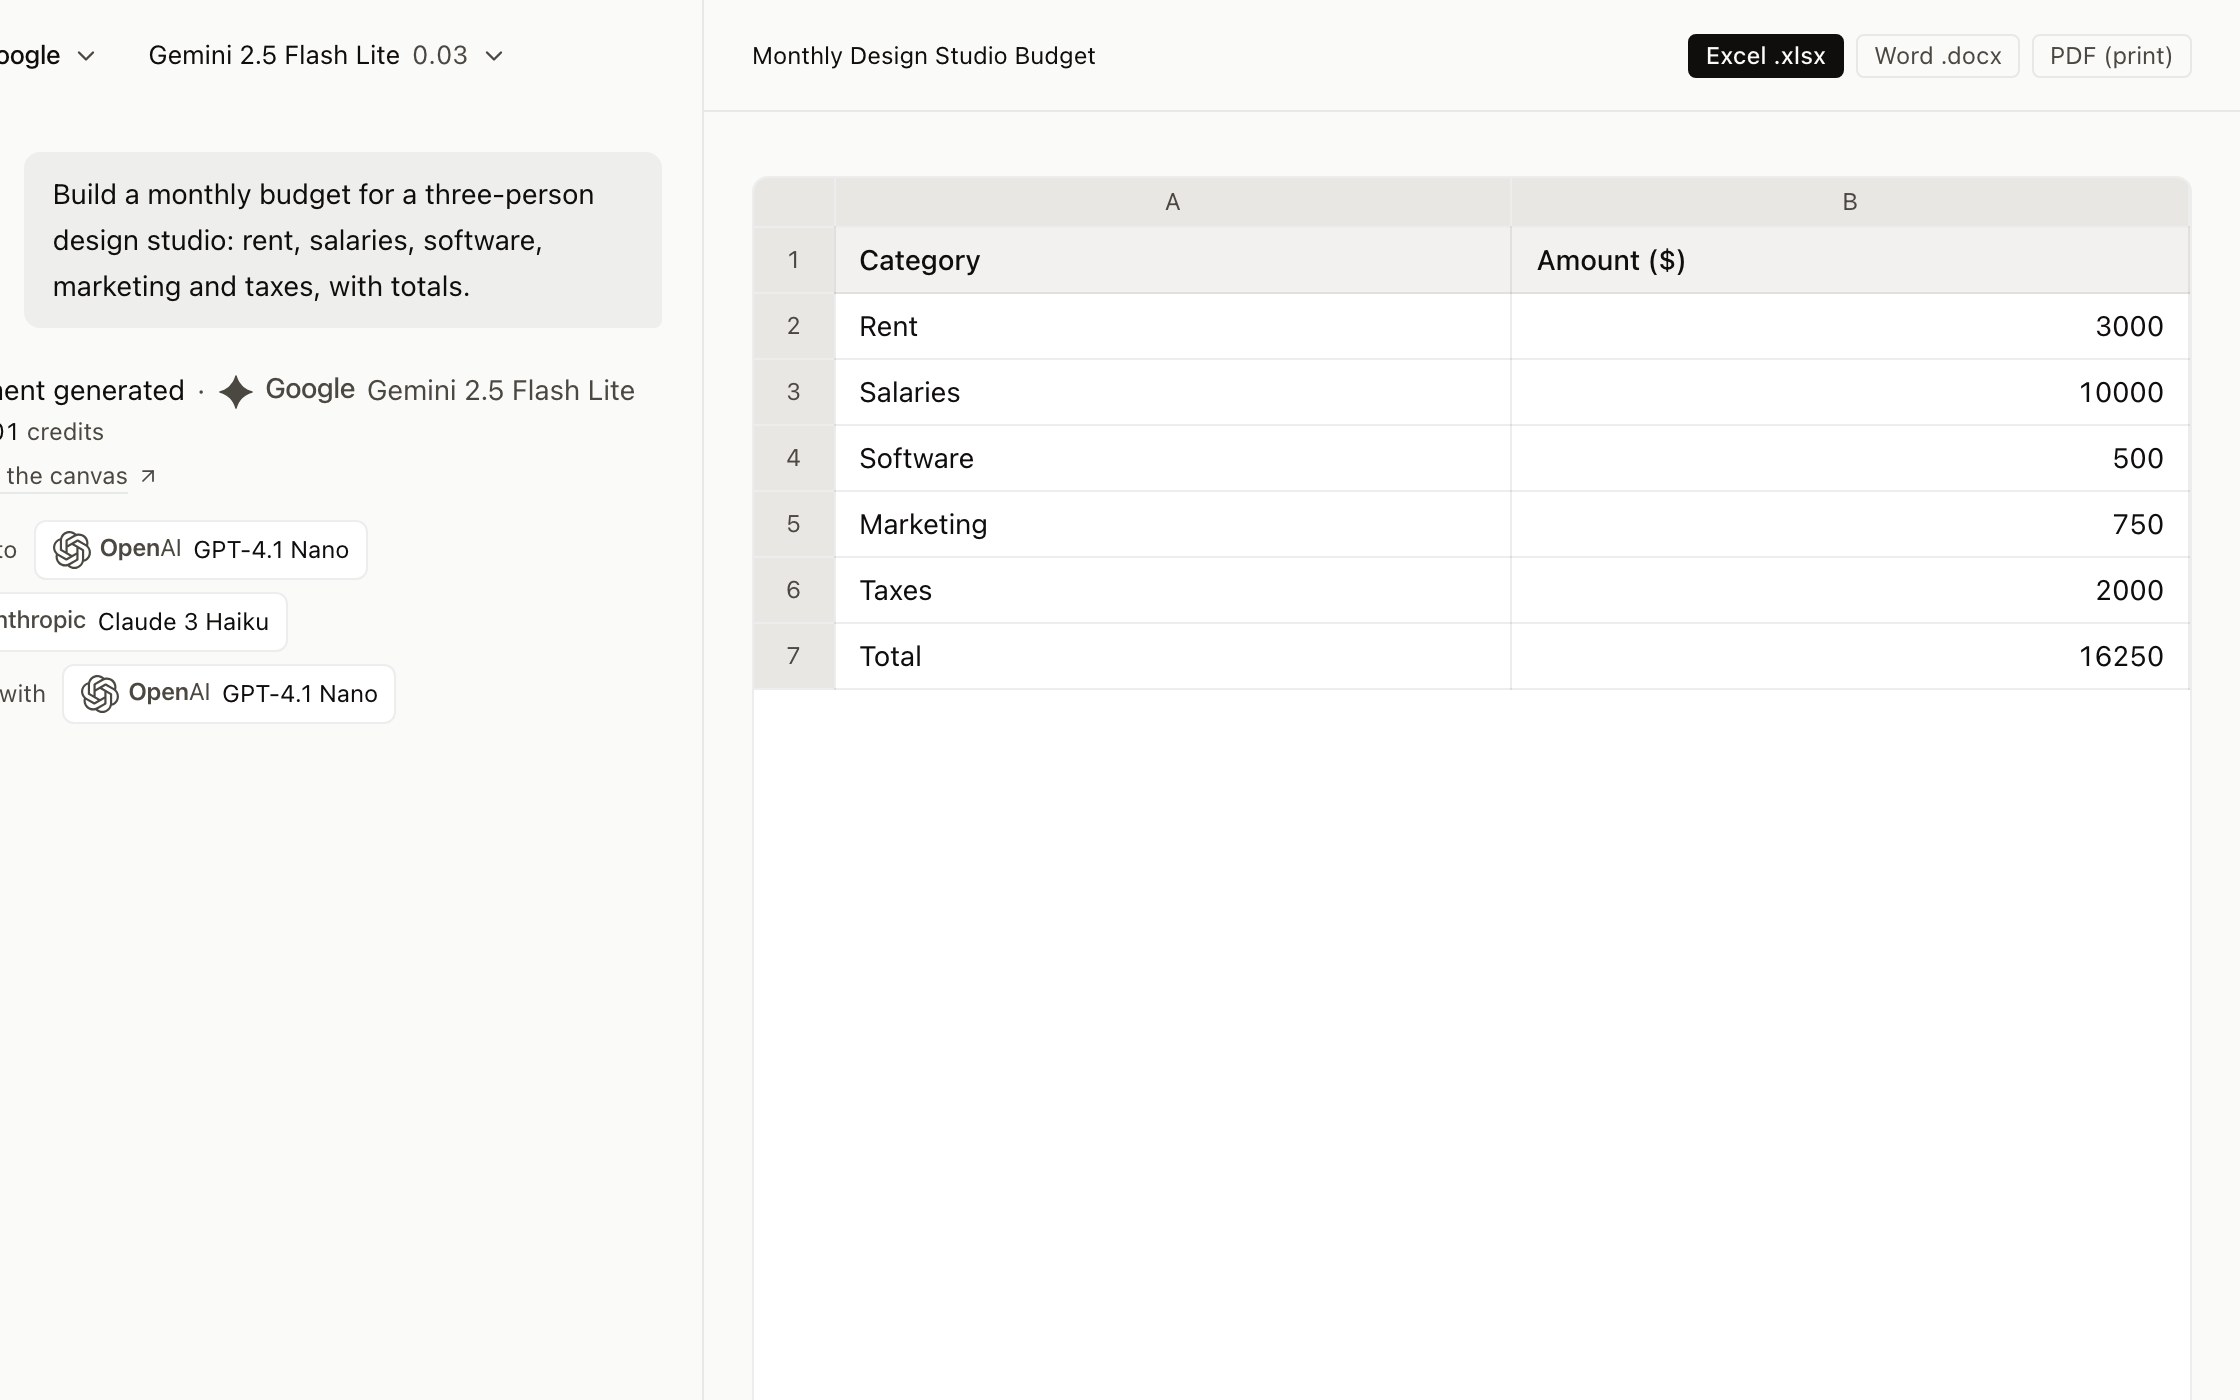Choose the lower GPT-4.1 Nano chip after 'with'
The image size is (2240, 1400).
(229, 694)
